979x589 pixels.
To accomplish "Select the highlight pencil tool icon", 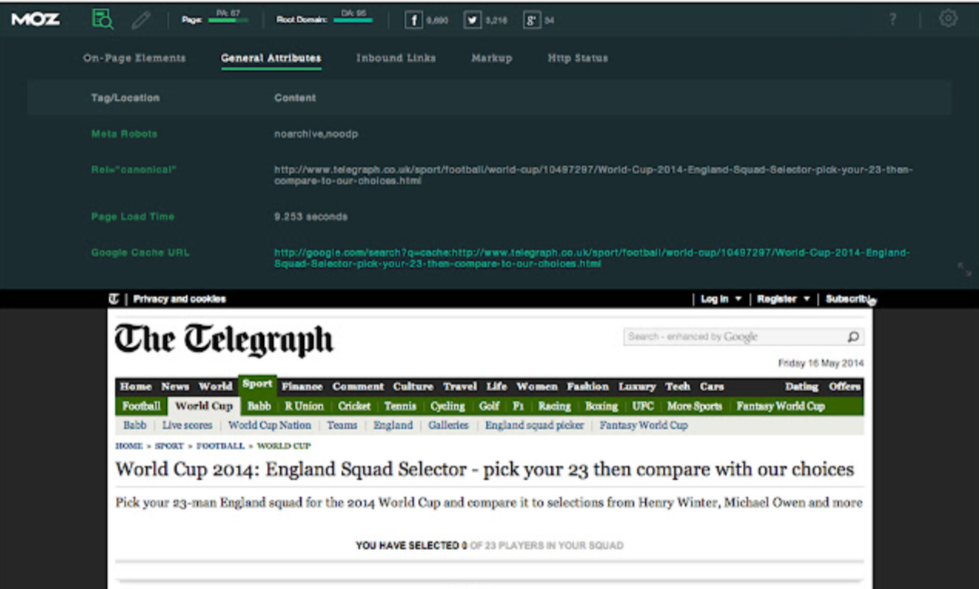I will click(x=141, y=20).
